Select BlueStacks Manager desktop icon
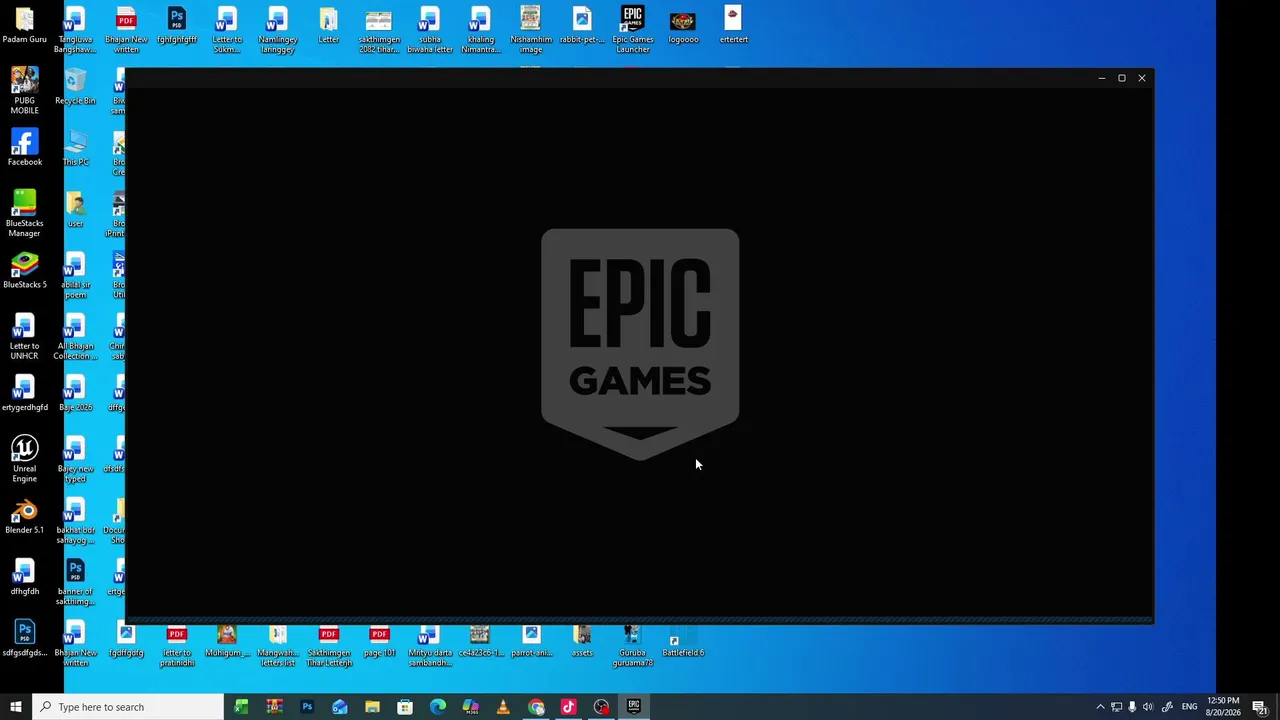 pyautogui.click(x=24, y=213)
